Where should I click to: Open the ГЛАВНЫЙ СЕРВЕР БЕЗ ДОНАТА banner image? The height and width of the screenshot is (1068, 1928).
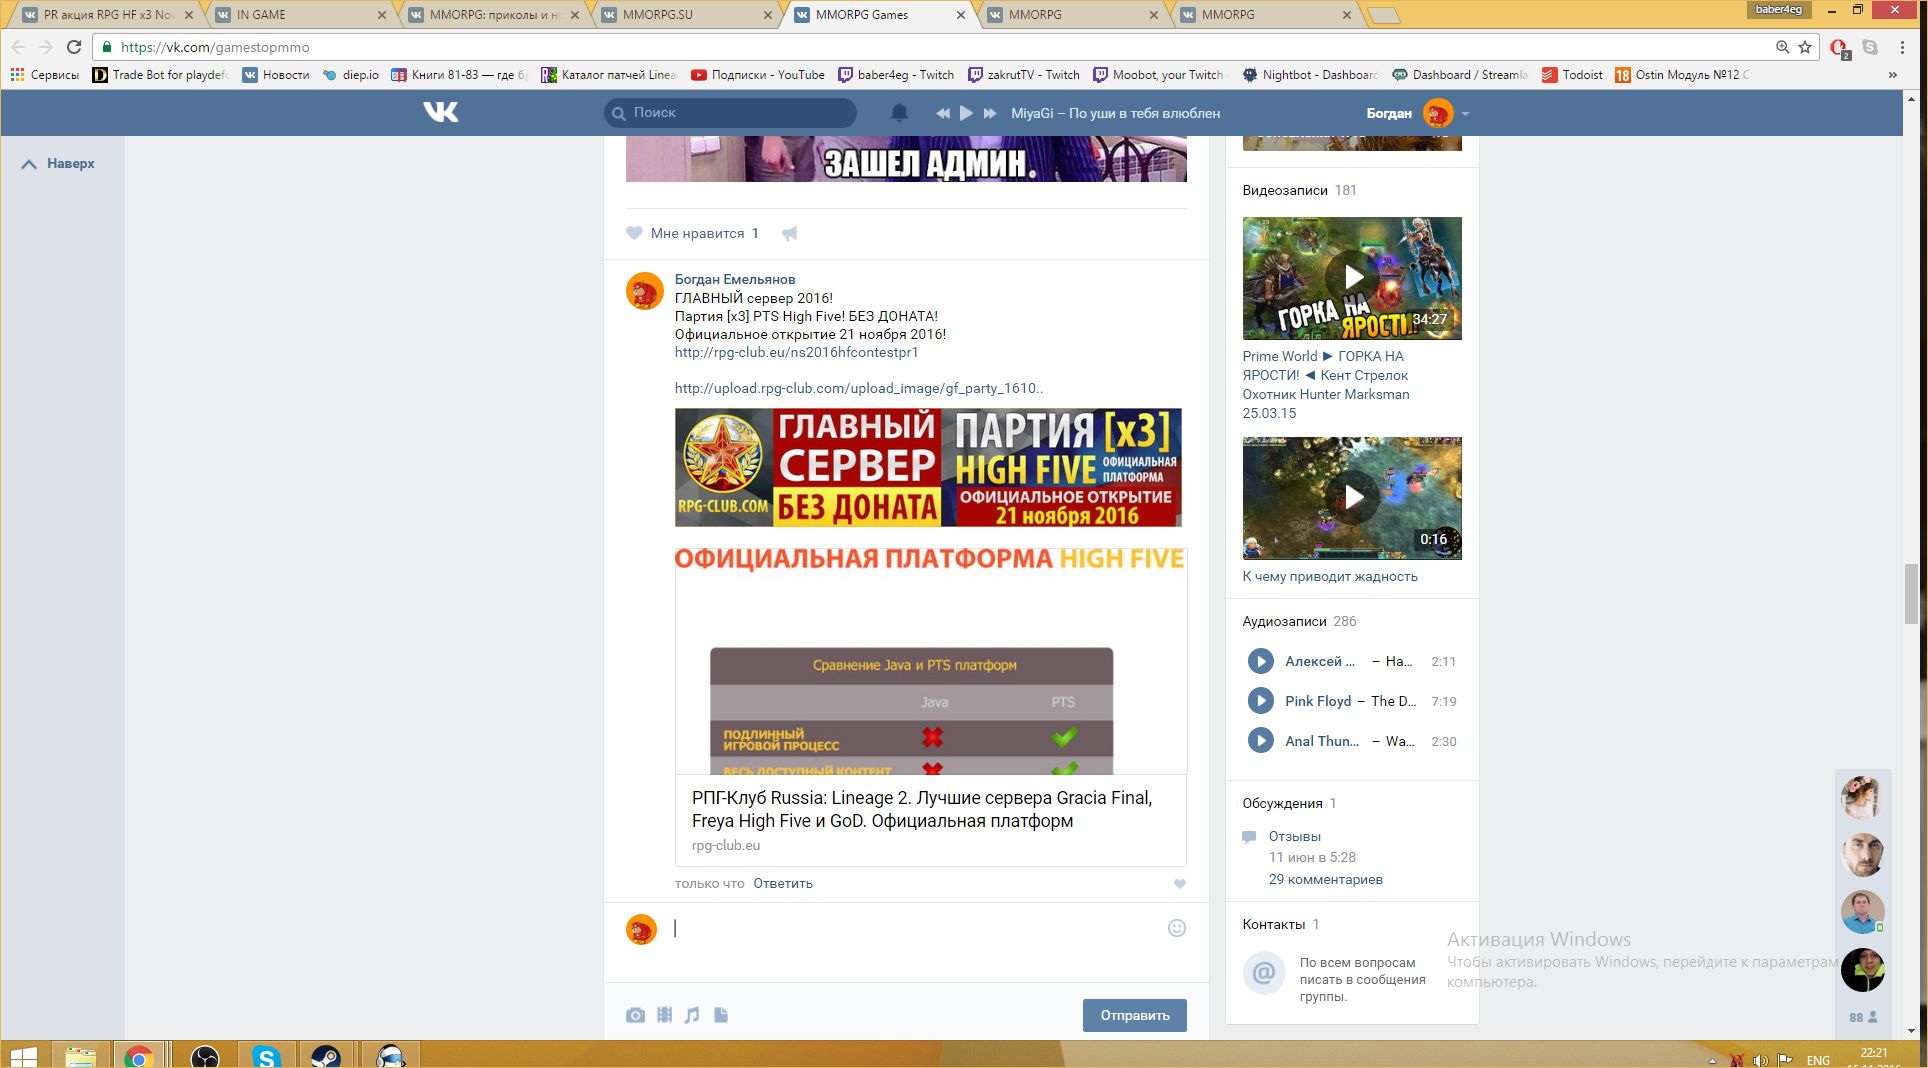(x=928, y=467)
